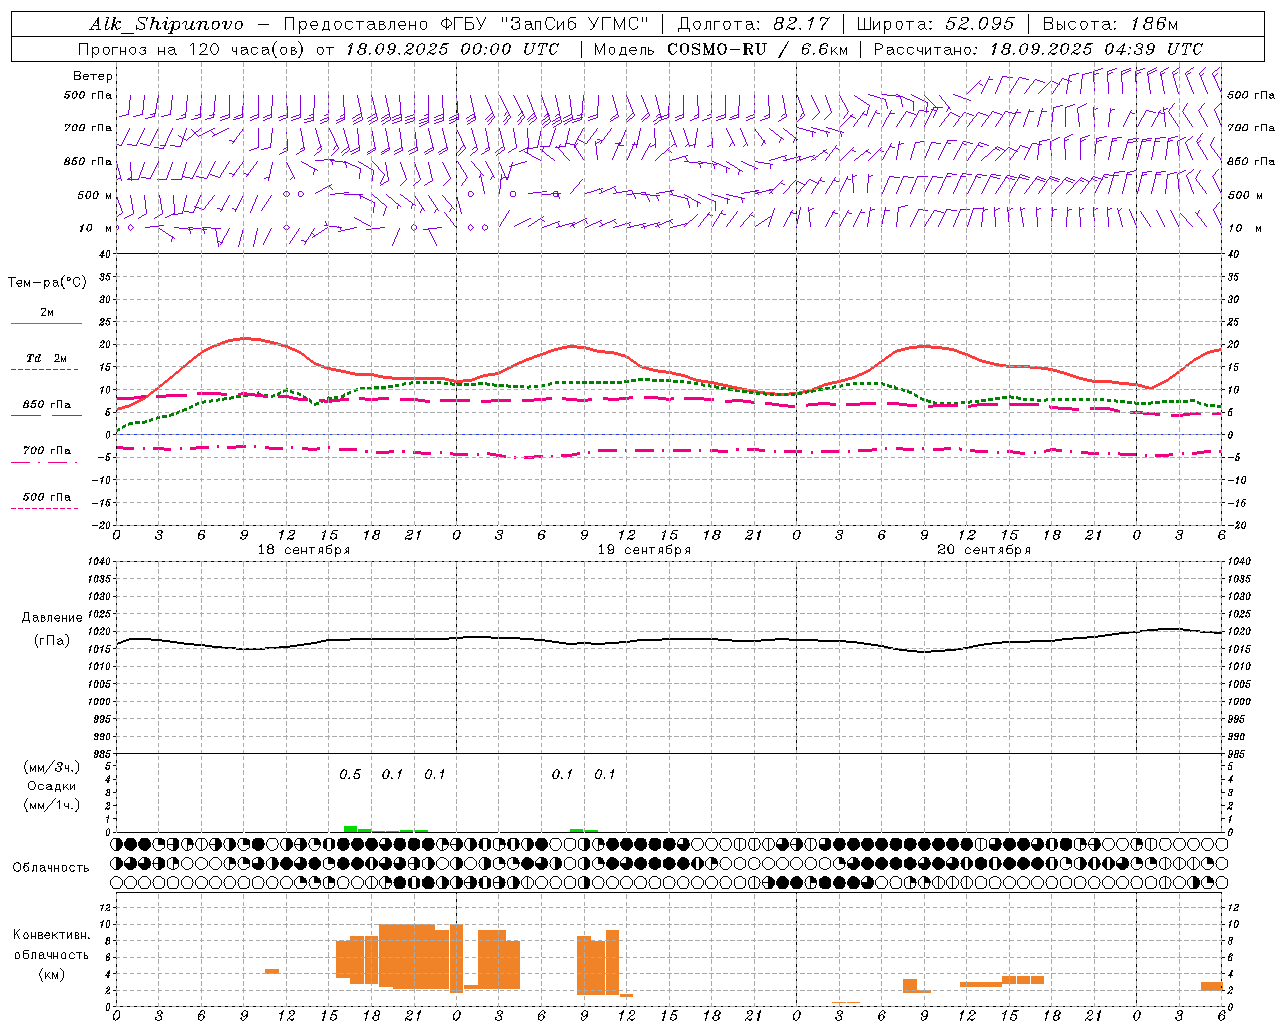Click the '(мм/3ч.)' precipitation unit label
Viewport: 1280px width, 1024px height.
click(52, 767)
